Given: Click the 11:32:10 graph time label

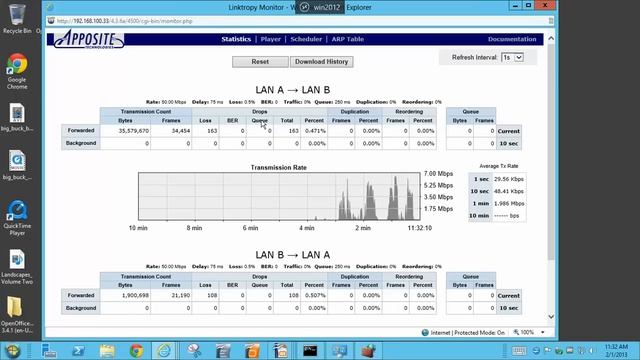Looking at the screenshot, I should 419,228.
